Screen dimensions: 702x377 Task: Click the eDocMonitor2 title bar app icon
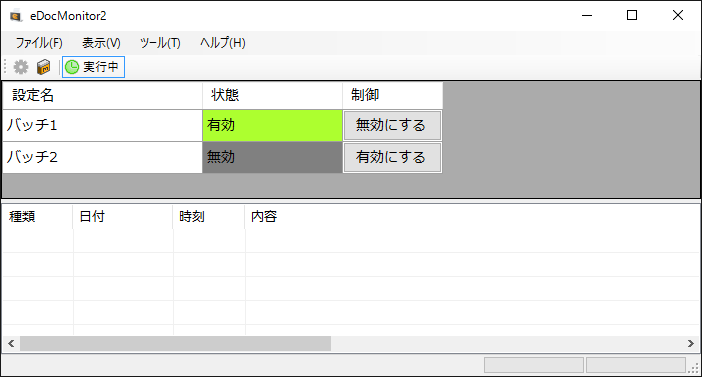(16, 16)
